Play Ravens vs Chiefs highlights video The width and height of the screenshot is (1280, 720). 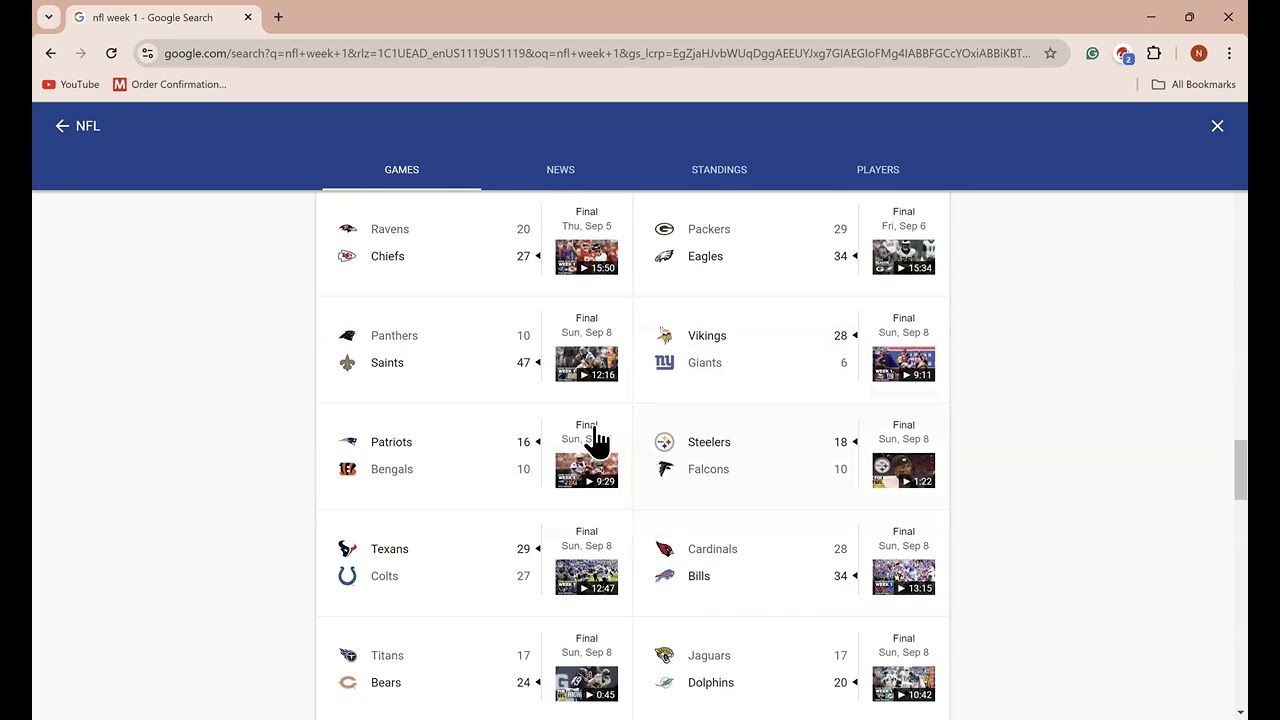tap(587, 257)
